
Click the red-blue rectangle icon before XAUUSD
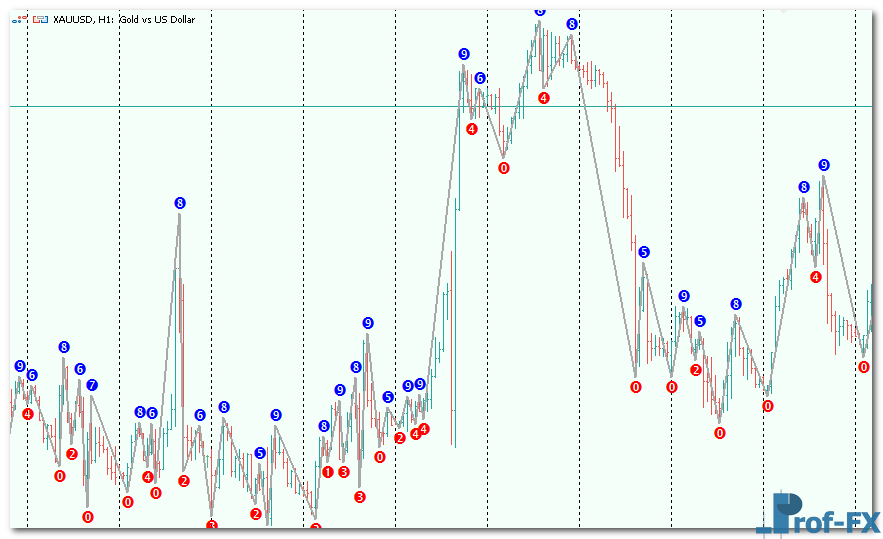(39, 19)
